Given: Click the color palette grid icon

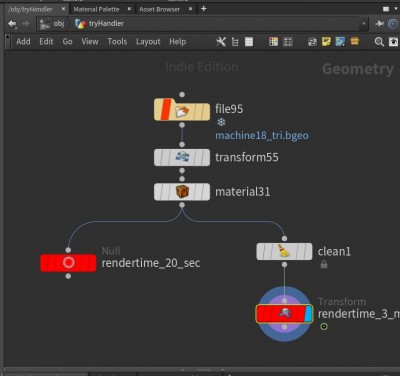Looking at the screenshot, I should click(x=273, y=42).
